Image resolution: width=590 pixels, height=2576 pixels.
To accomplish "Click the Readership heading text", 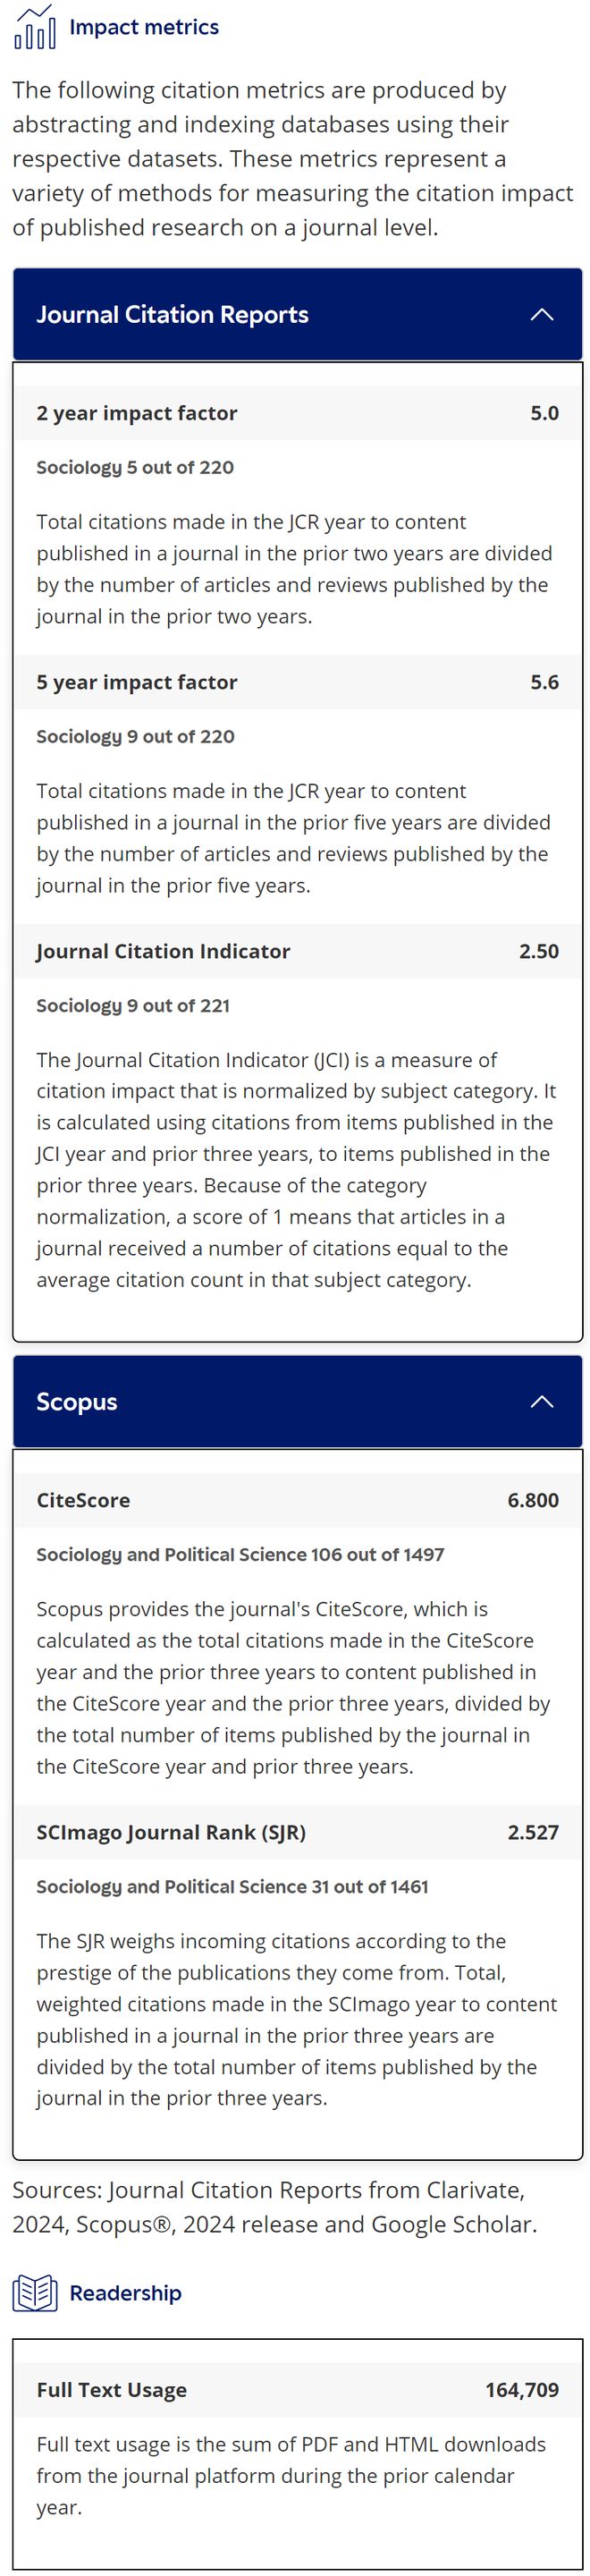I will point(125,2293).
